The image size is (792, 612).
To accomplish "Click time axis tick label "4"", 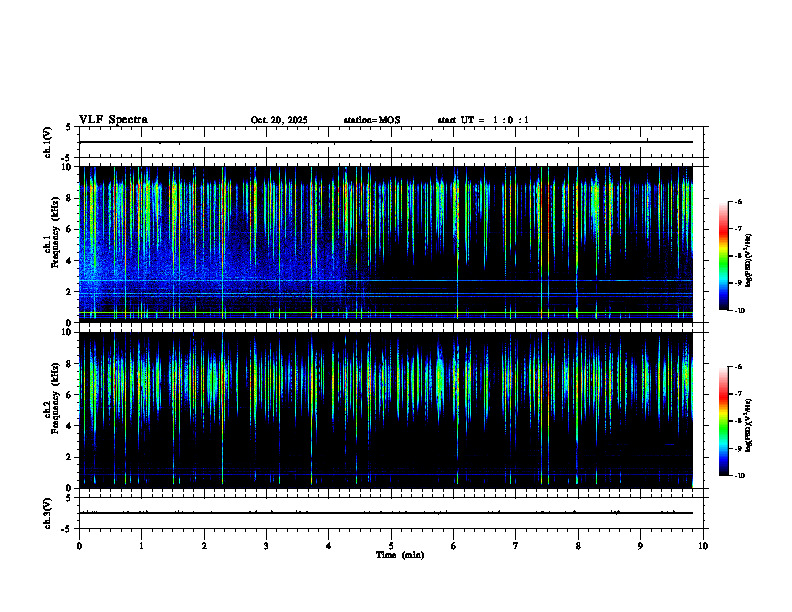I will tap(329, 546).
